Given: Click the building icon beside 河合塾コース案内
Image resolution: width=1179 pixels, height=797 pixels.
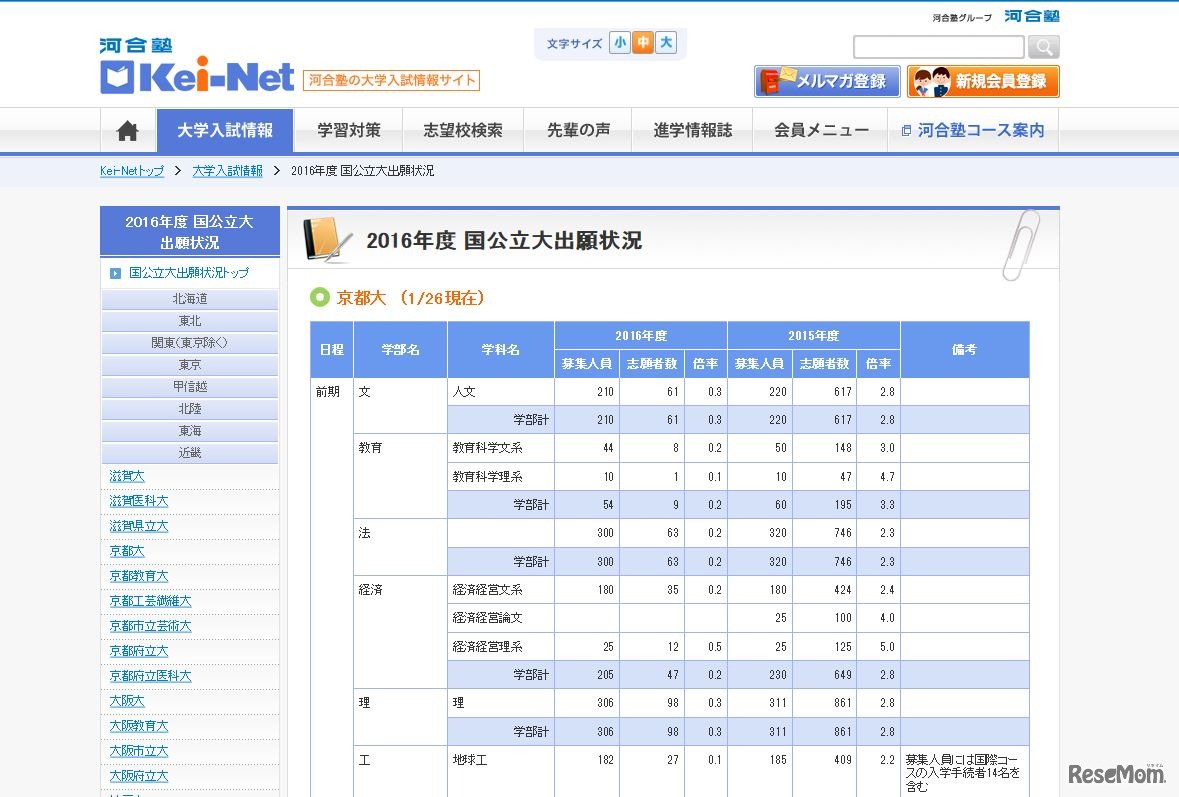Looking at the screenshot, I should pyautogui.click(x=904, y=130).
